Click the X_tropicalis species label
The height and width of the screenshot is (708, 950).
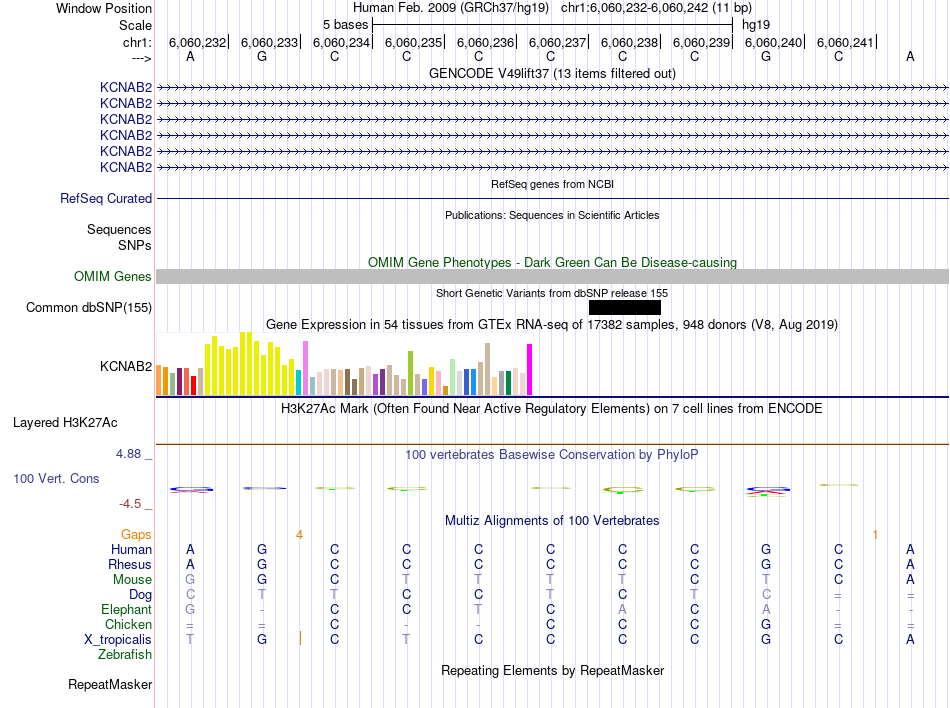pos(118,640)
